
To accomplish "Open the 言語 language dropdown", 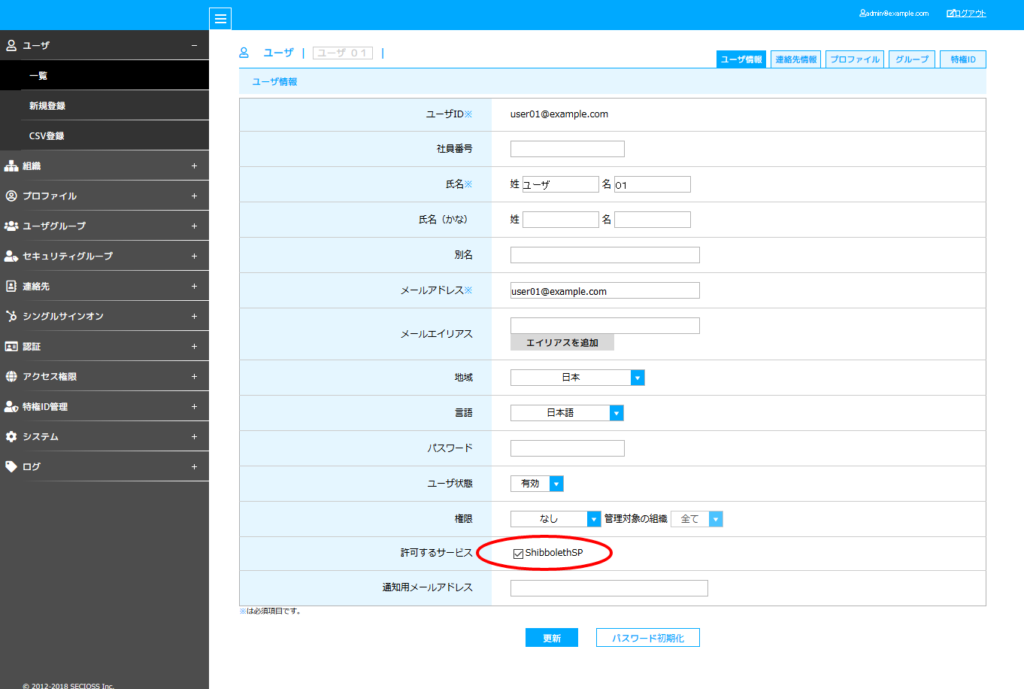I will pyautogui.click(x=616, y=412).
